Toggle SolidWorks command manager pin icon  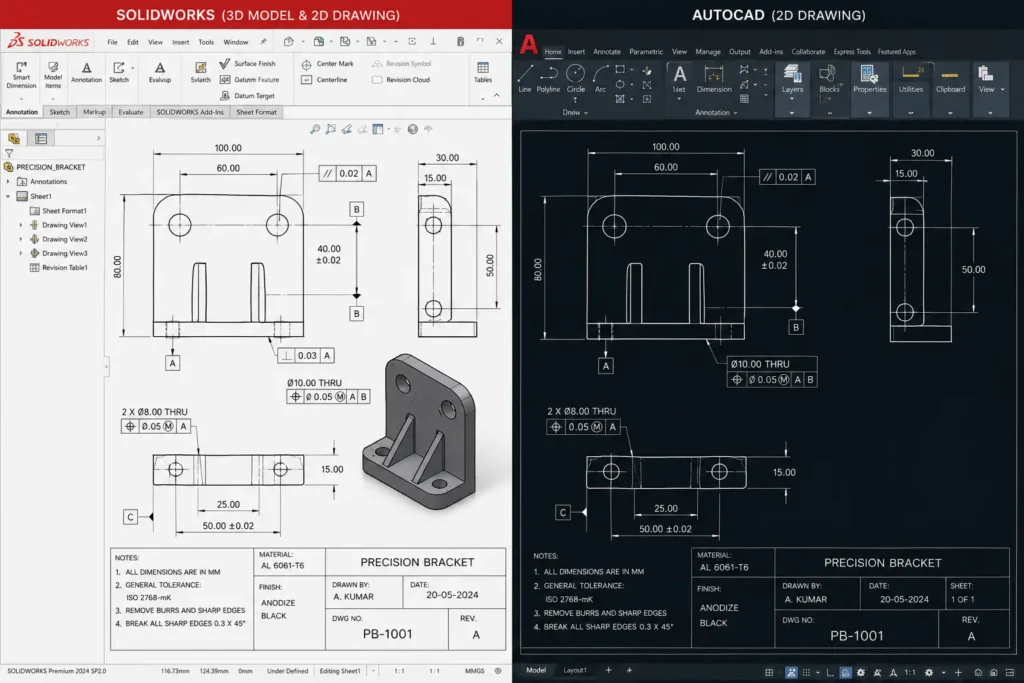263,42
